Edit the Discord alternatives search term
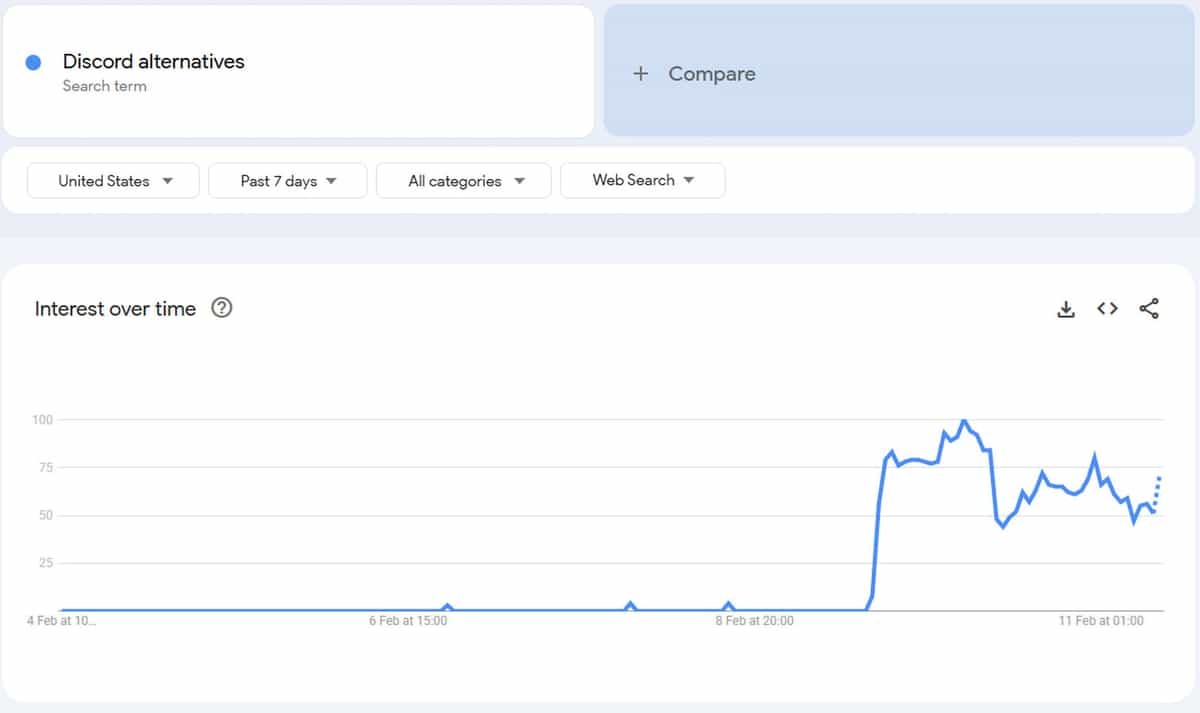This screenshot has width=1200, height=713. pos(153,61)
